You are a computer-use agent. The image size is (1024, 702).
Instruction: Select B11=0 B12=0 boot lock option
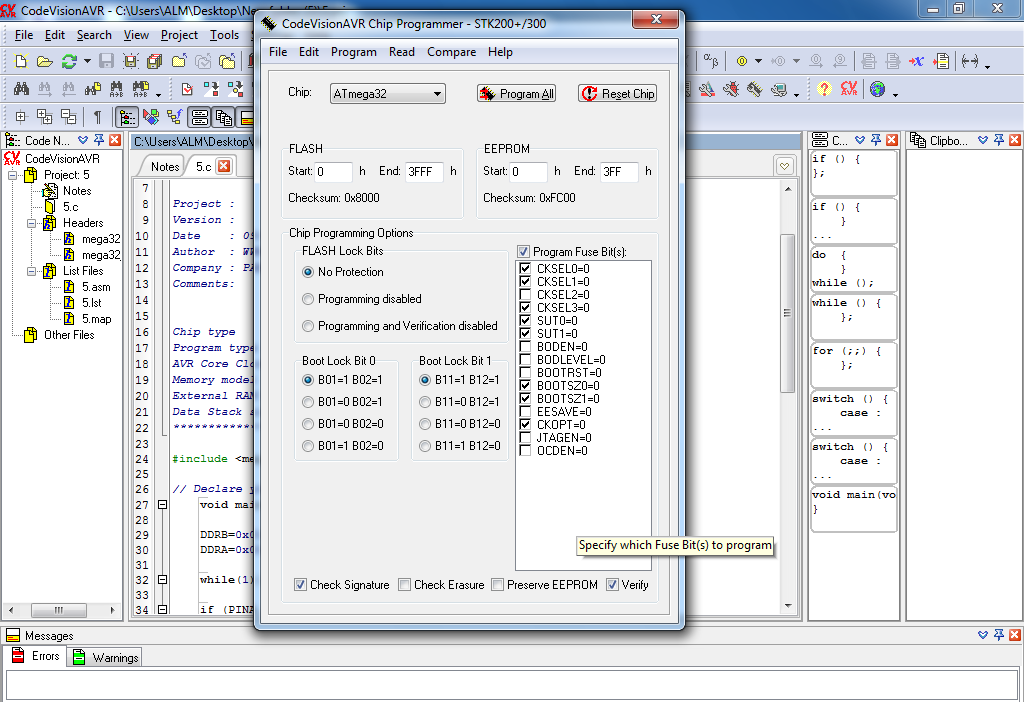coord(424,424)
